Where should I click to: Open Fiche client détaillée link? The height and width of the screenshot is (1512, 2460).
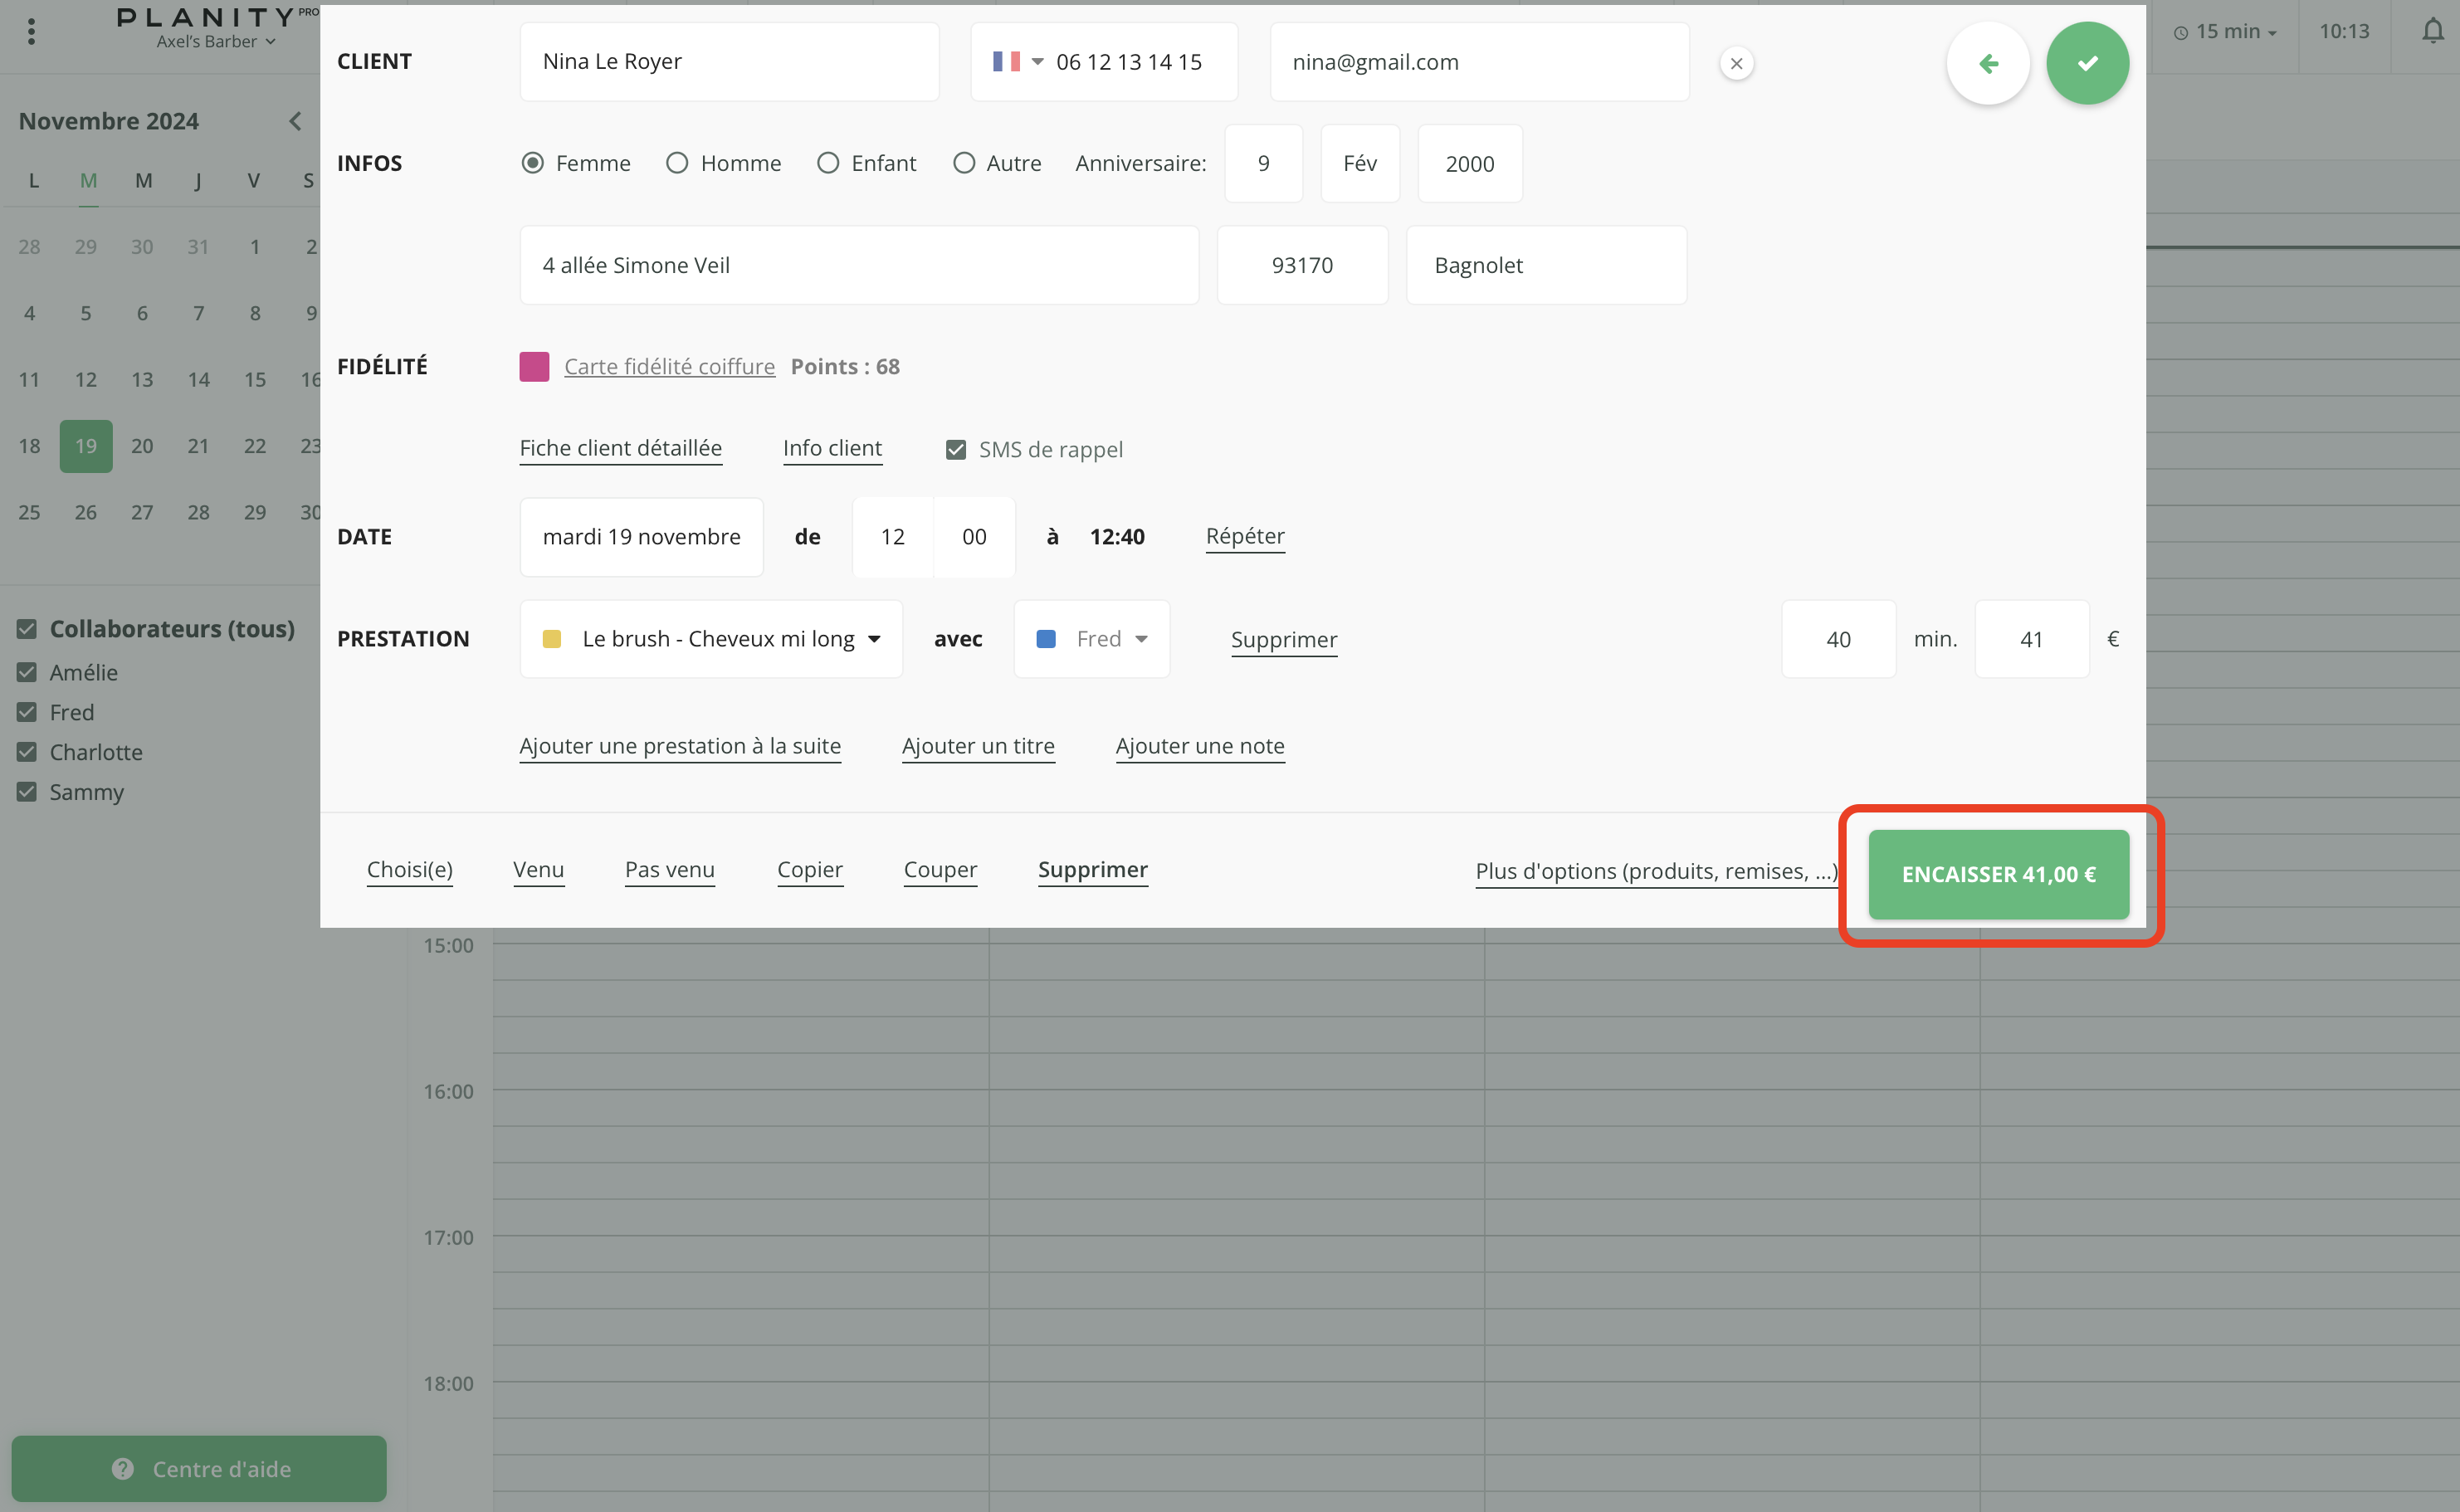click(x=620, y=448)
